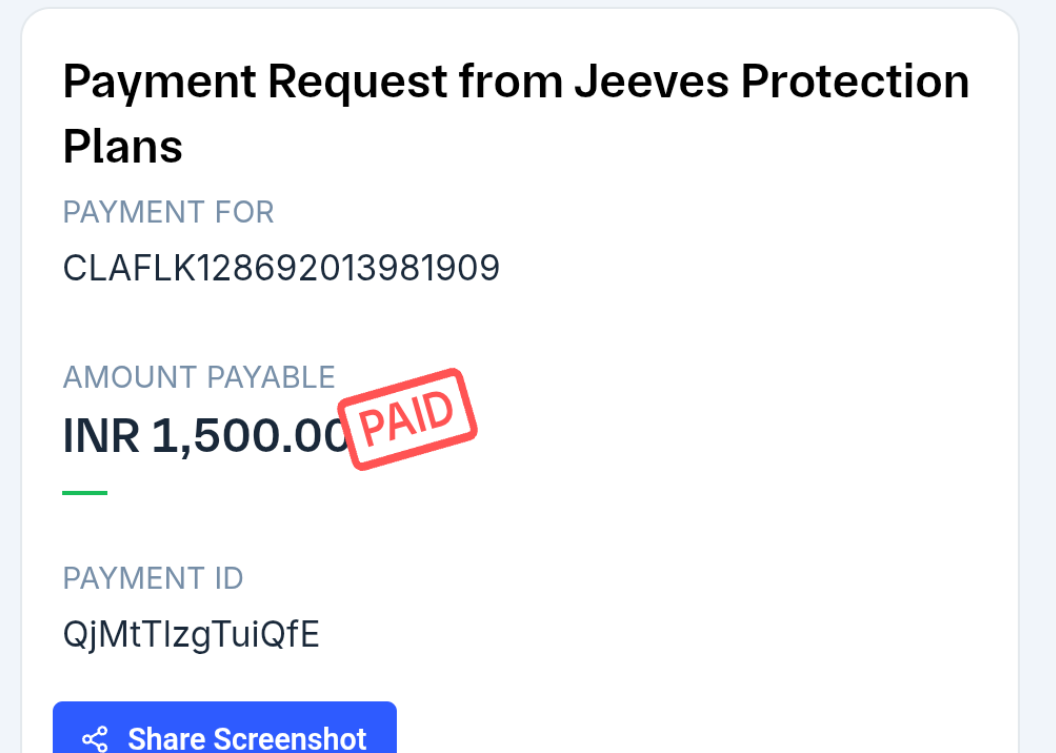Screen dimensions: 1056x753
Task: Select the payment ID QjMtTIzgTuiQfE
Action: [191, 634]
